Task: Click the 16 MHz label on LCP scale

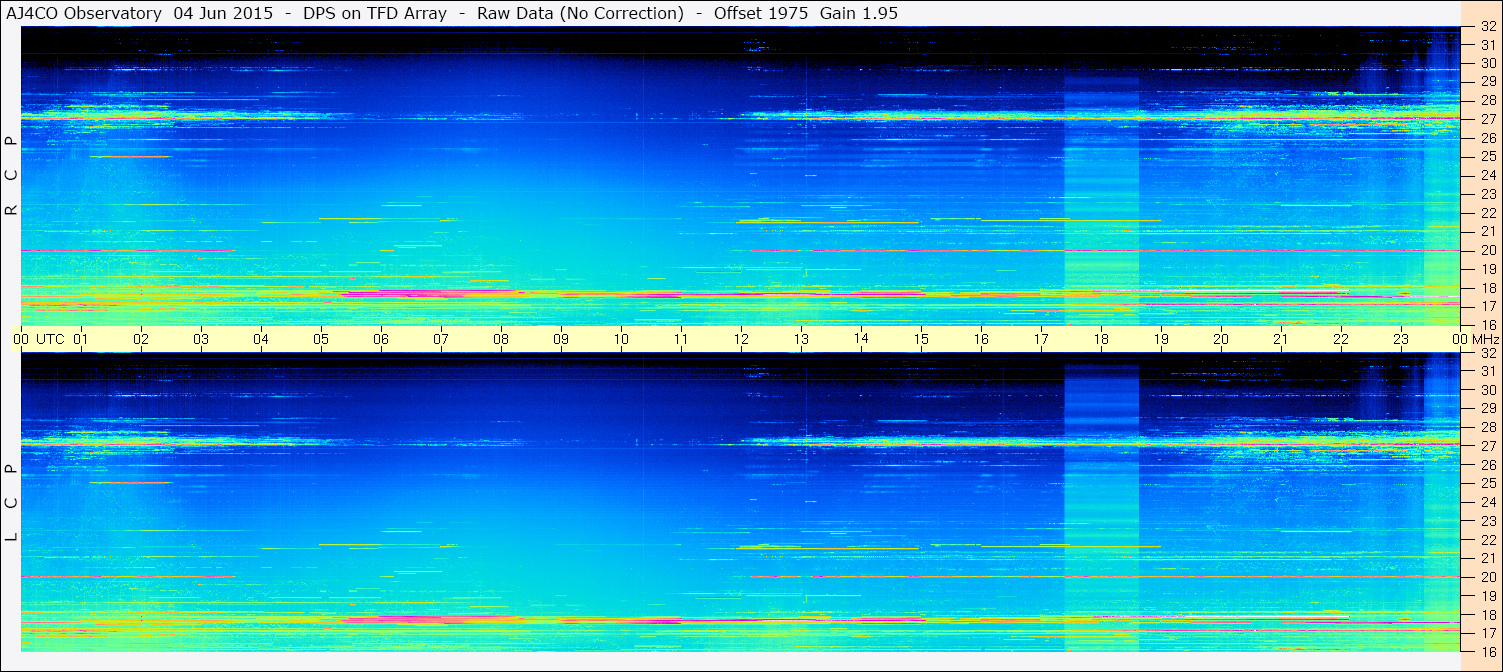Action: [1487, 652]
